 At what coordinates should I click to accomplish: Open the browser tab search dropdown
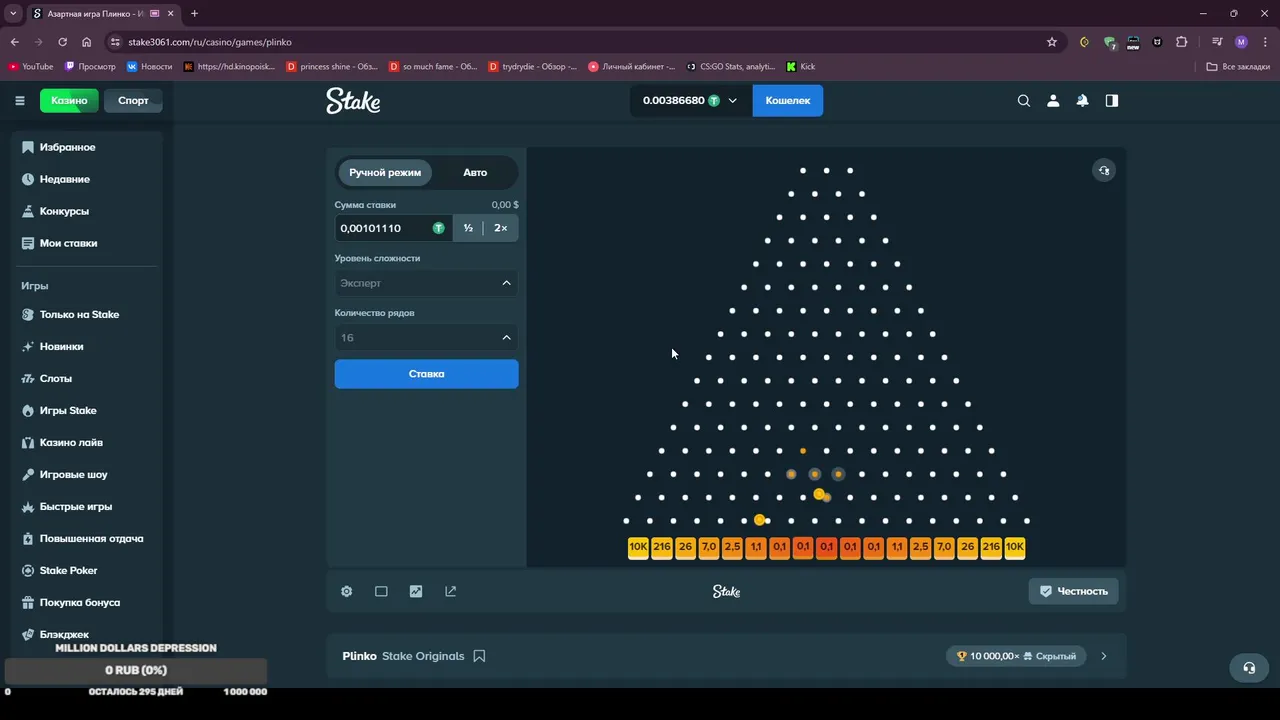coord(13,13)
